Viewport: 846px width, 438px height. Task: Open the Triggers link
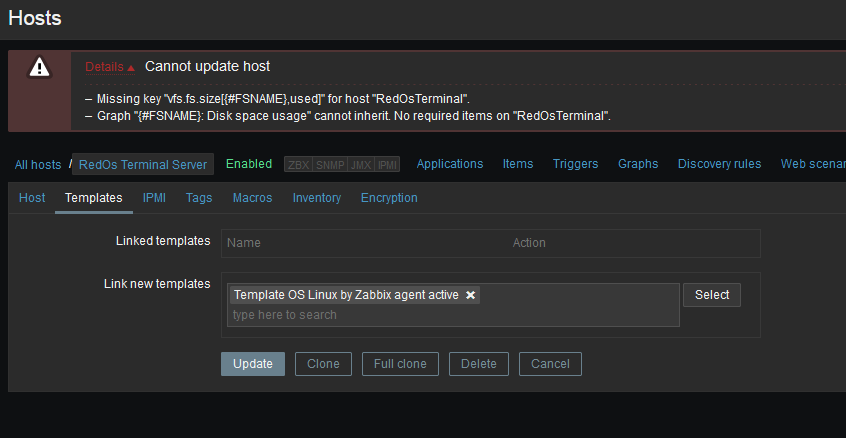(575, 164)
